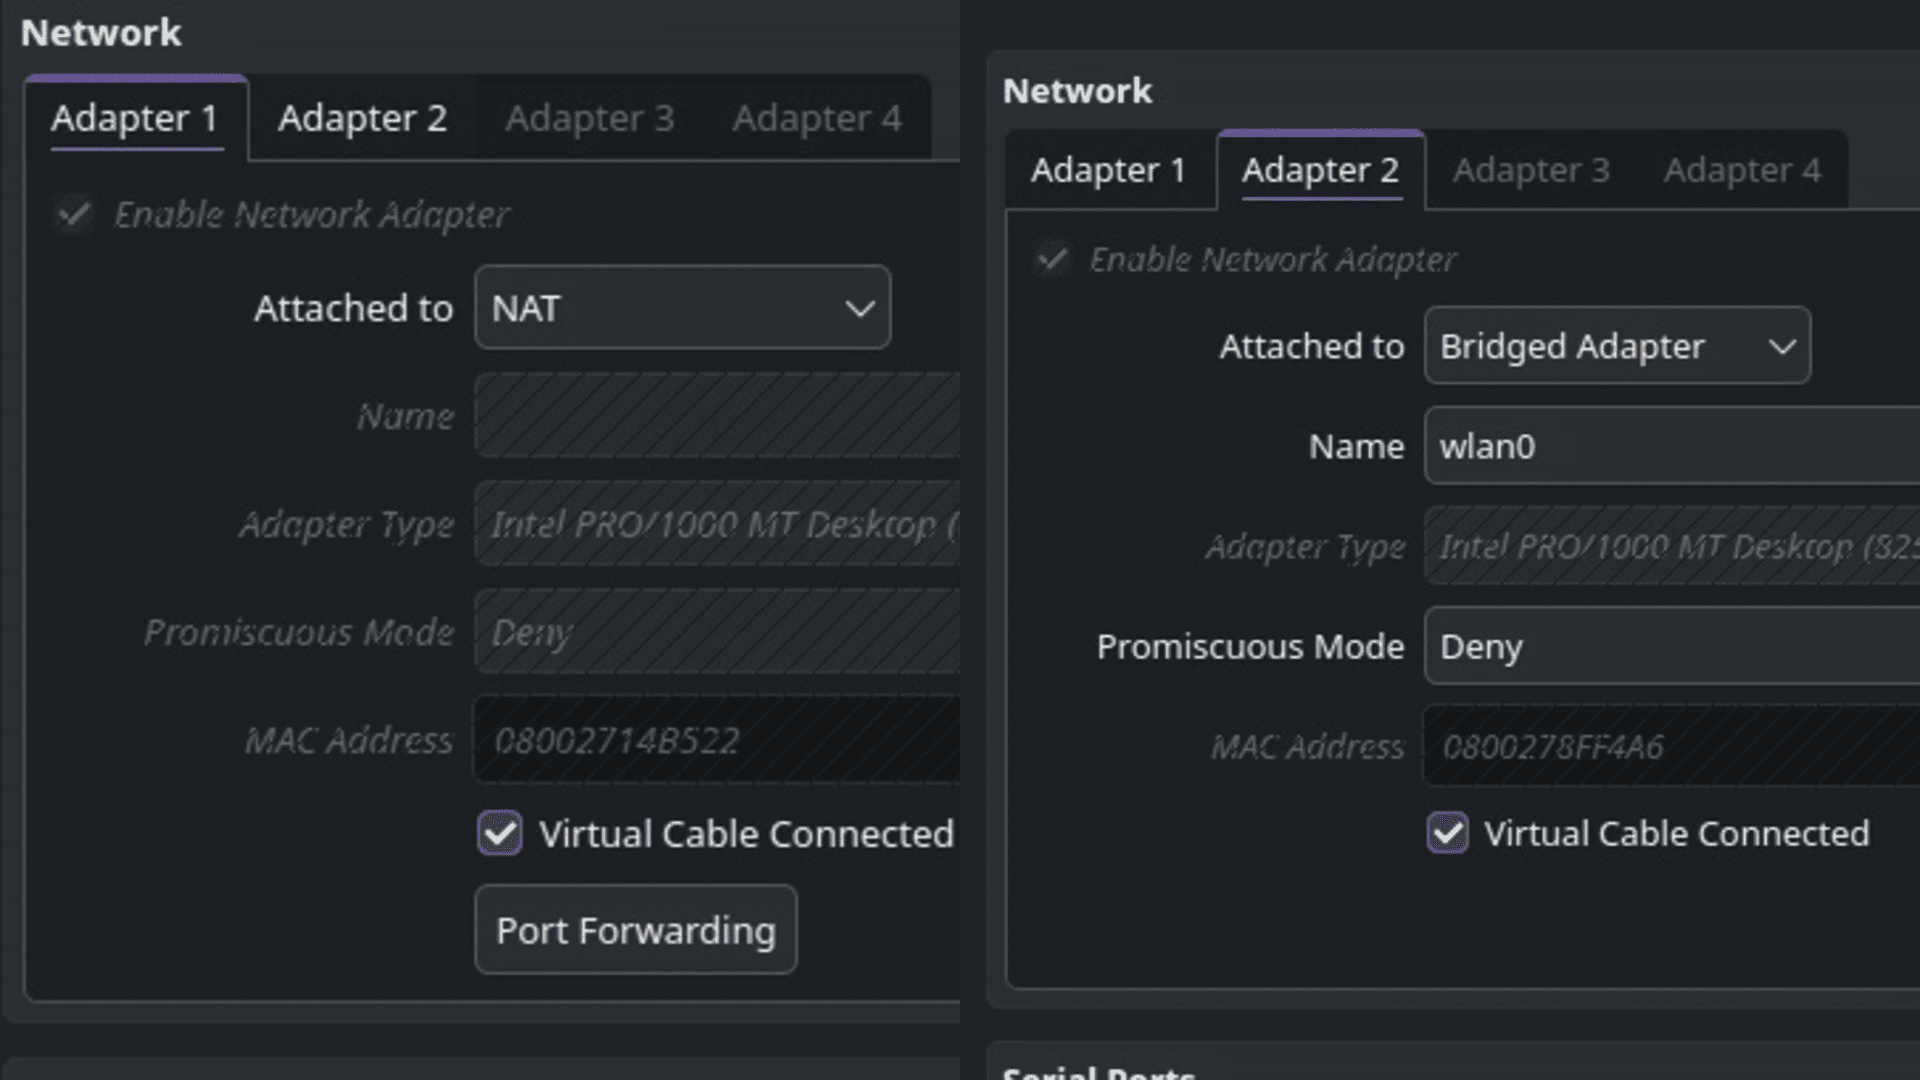Click the left panel Attached to label
The width and height of the screenshot is (1920, 1080).
354,308
